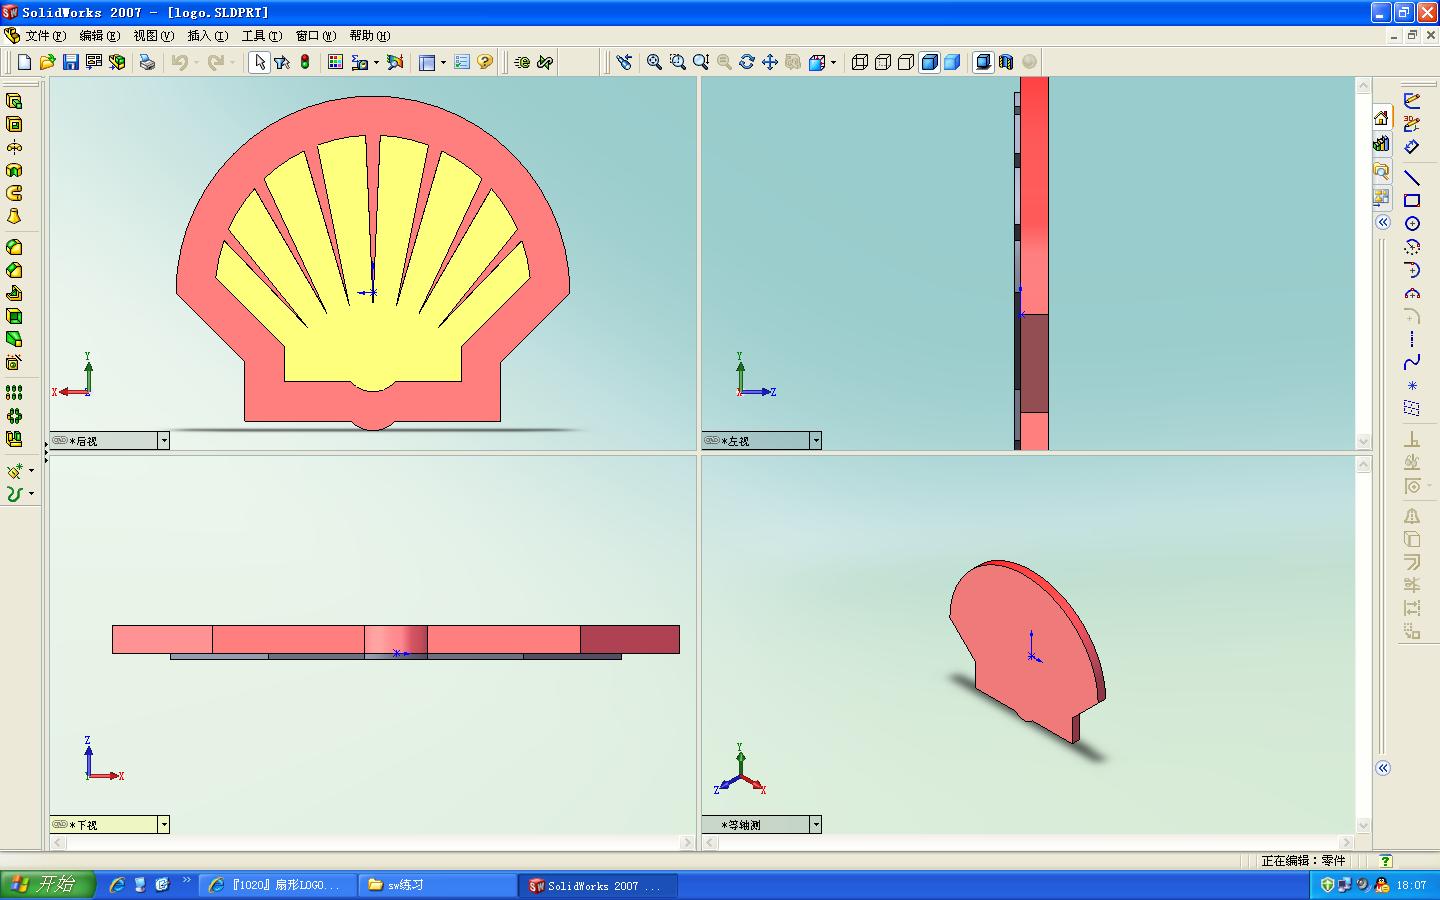Open the 视图 (View) menu
Image resolution: width=1440 pixels, height=900 pixels.
tap(153, 36)
